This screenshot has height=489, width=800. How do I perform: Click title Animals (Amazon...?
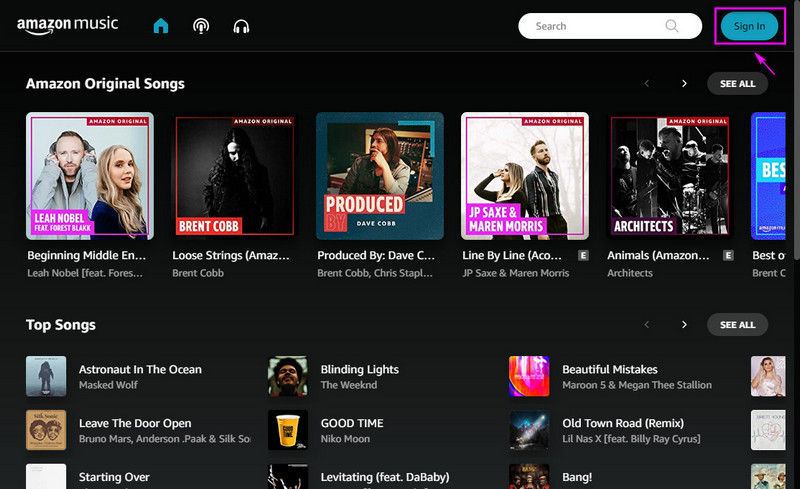[x=658, y=255]
